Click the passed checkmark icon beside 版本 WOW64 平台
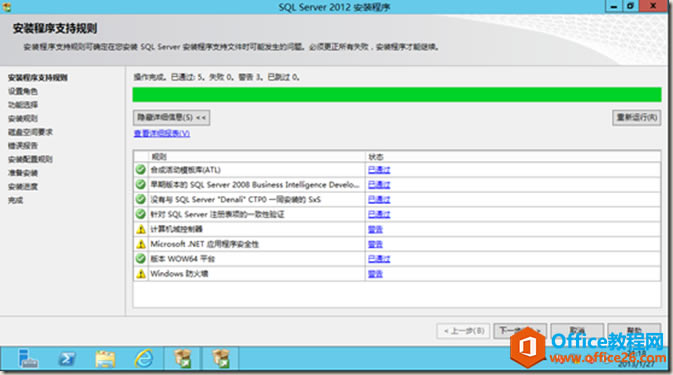 pos(141,259)
